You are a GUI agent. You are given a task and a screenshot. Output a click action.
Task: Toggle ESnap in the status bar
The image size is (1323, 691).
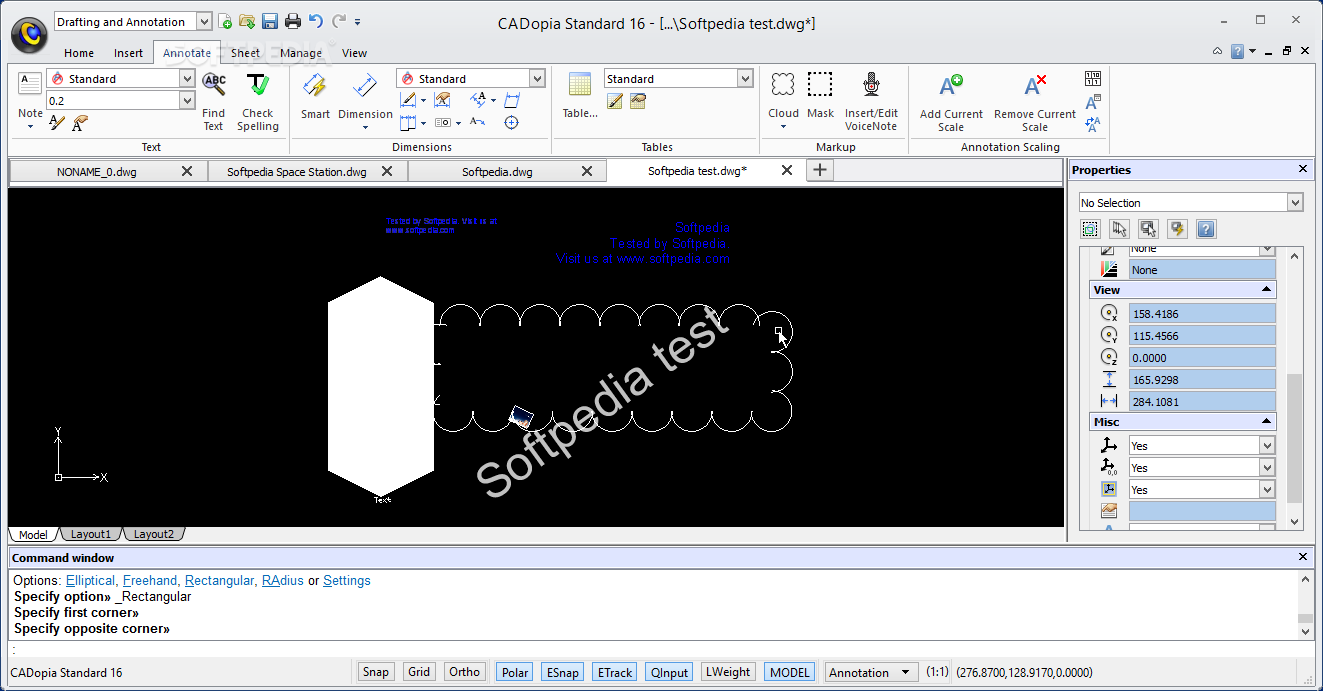563,672
